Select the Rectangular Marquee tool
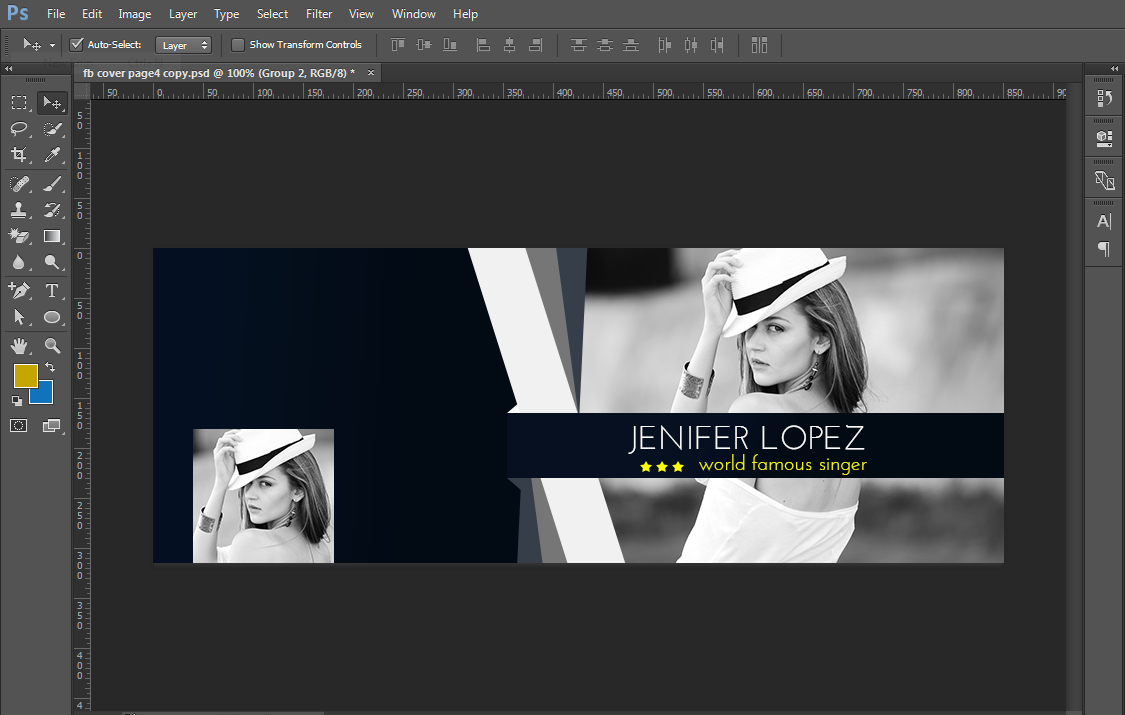Screen dimensions: 1125x715 click(x=19, y=103)
